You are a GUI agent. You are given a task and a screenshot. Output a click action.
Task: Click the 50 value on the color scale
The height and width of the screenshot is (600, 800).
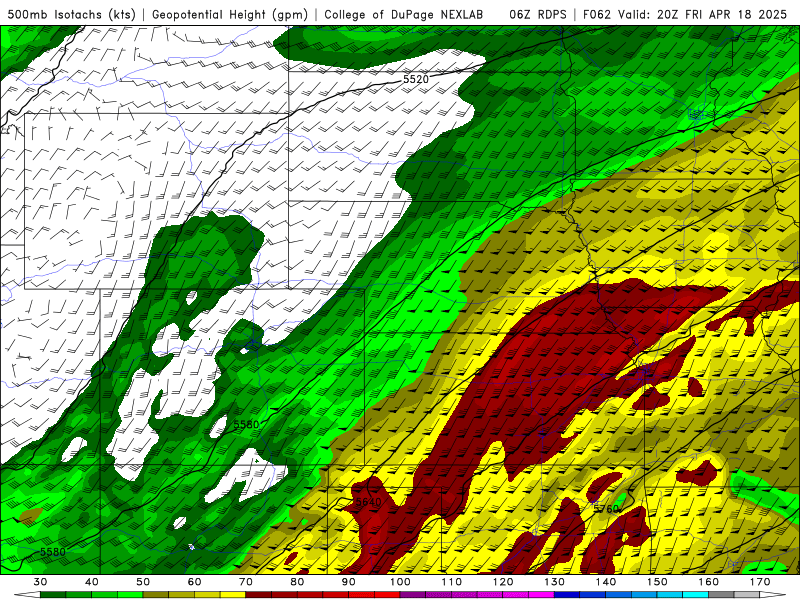tap(143, 582)
